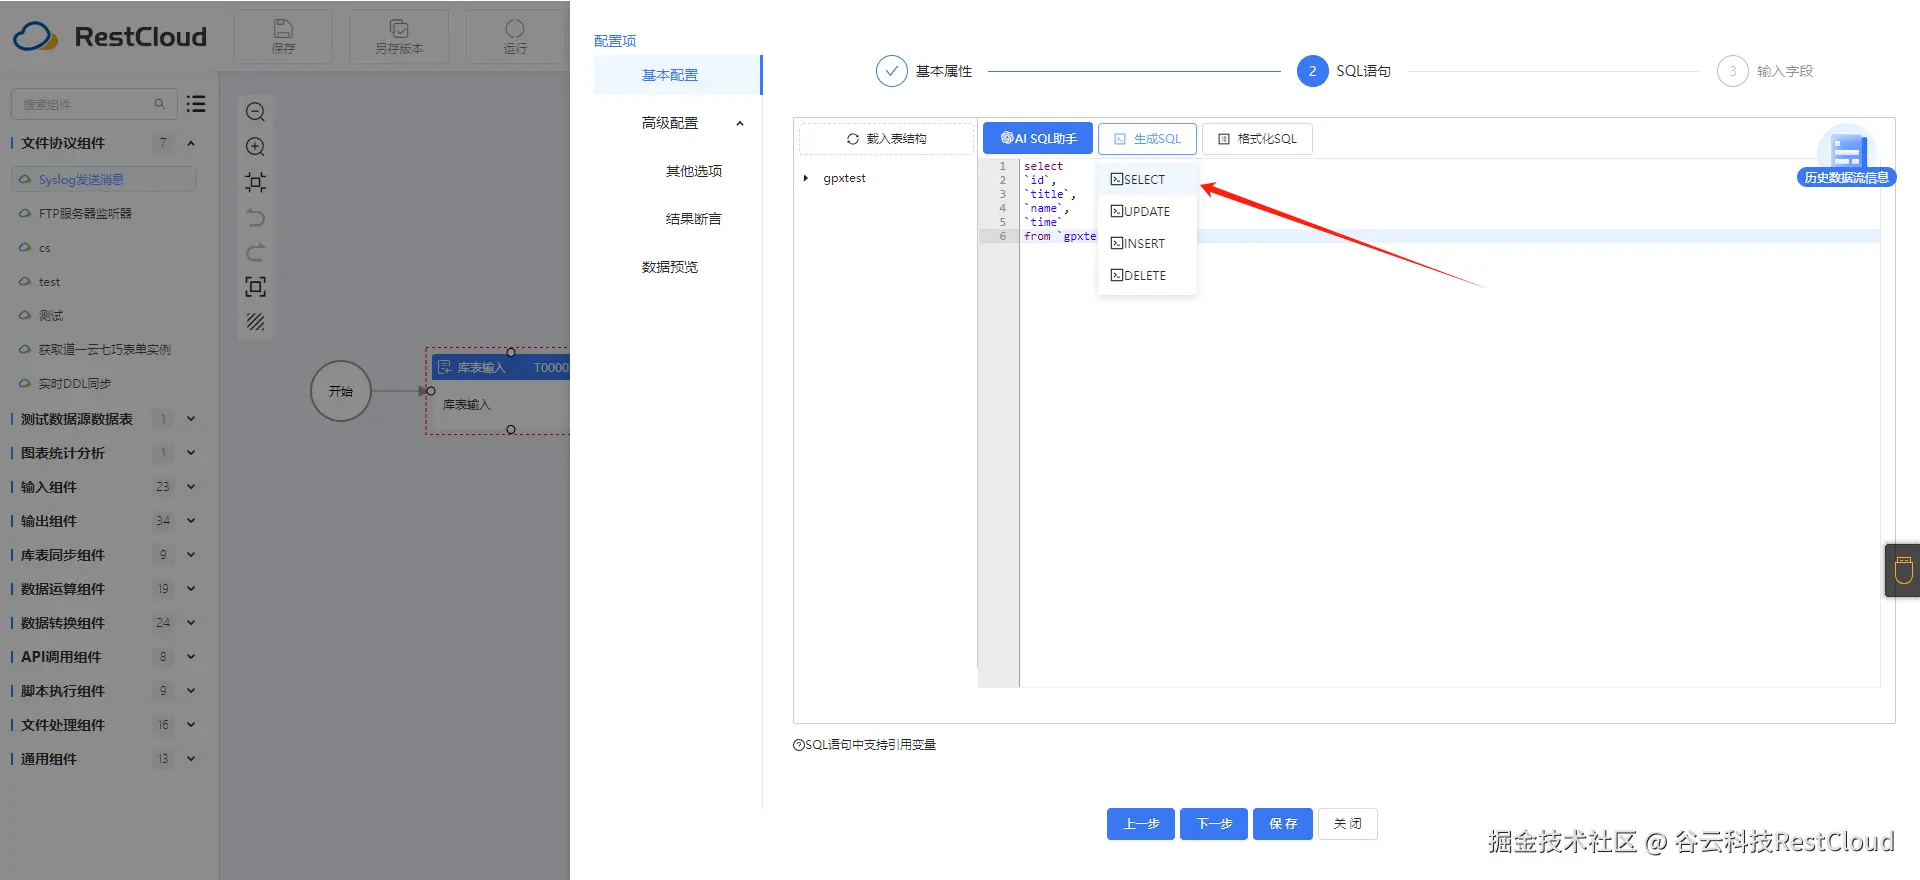Click the FTP服务器监听器 component icon
This screenshot has height=880, width=1920.
tap(25, 213)
